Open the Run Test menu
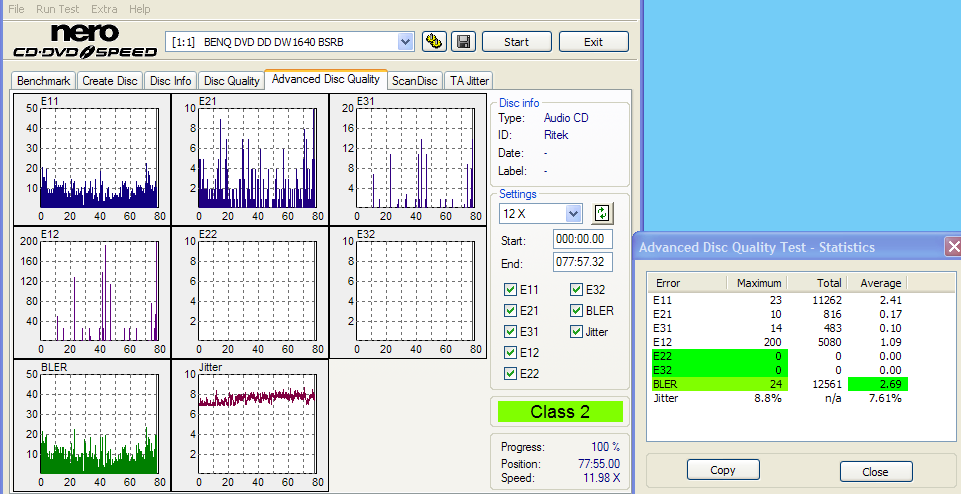The image size is (961, 494). [x=58, y=9]
